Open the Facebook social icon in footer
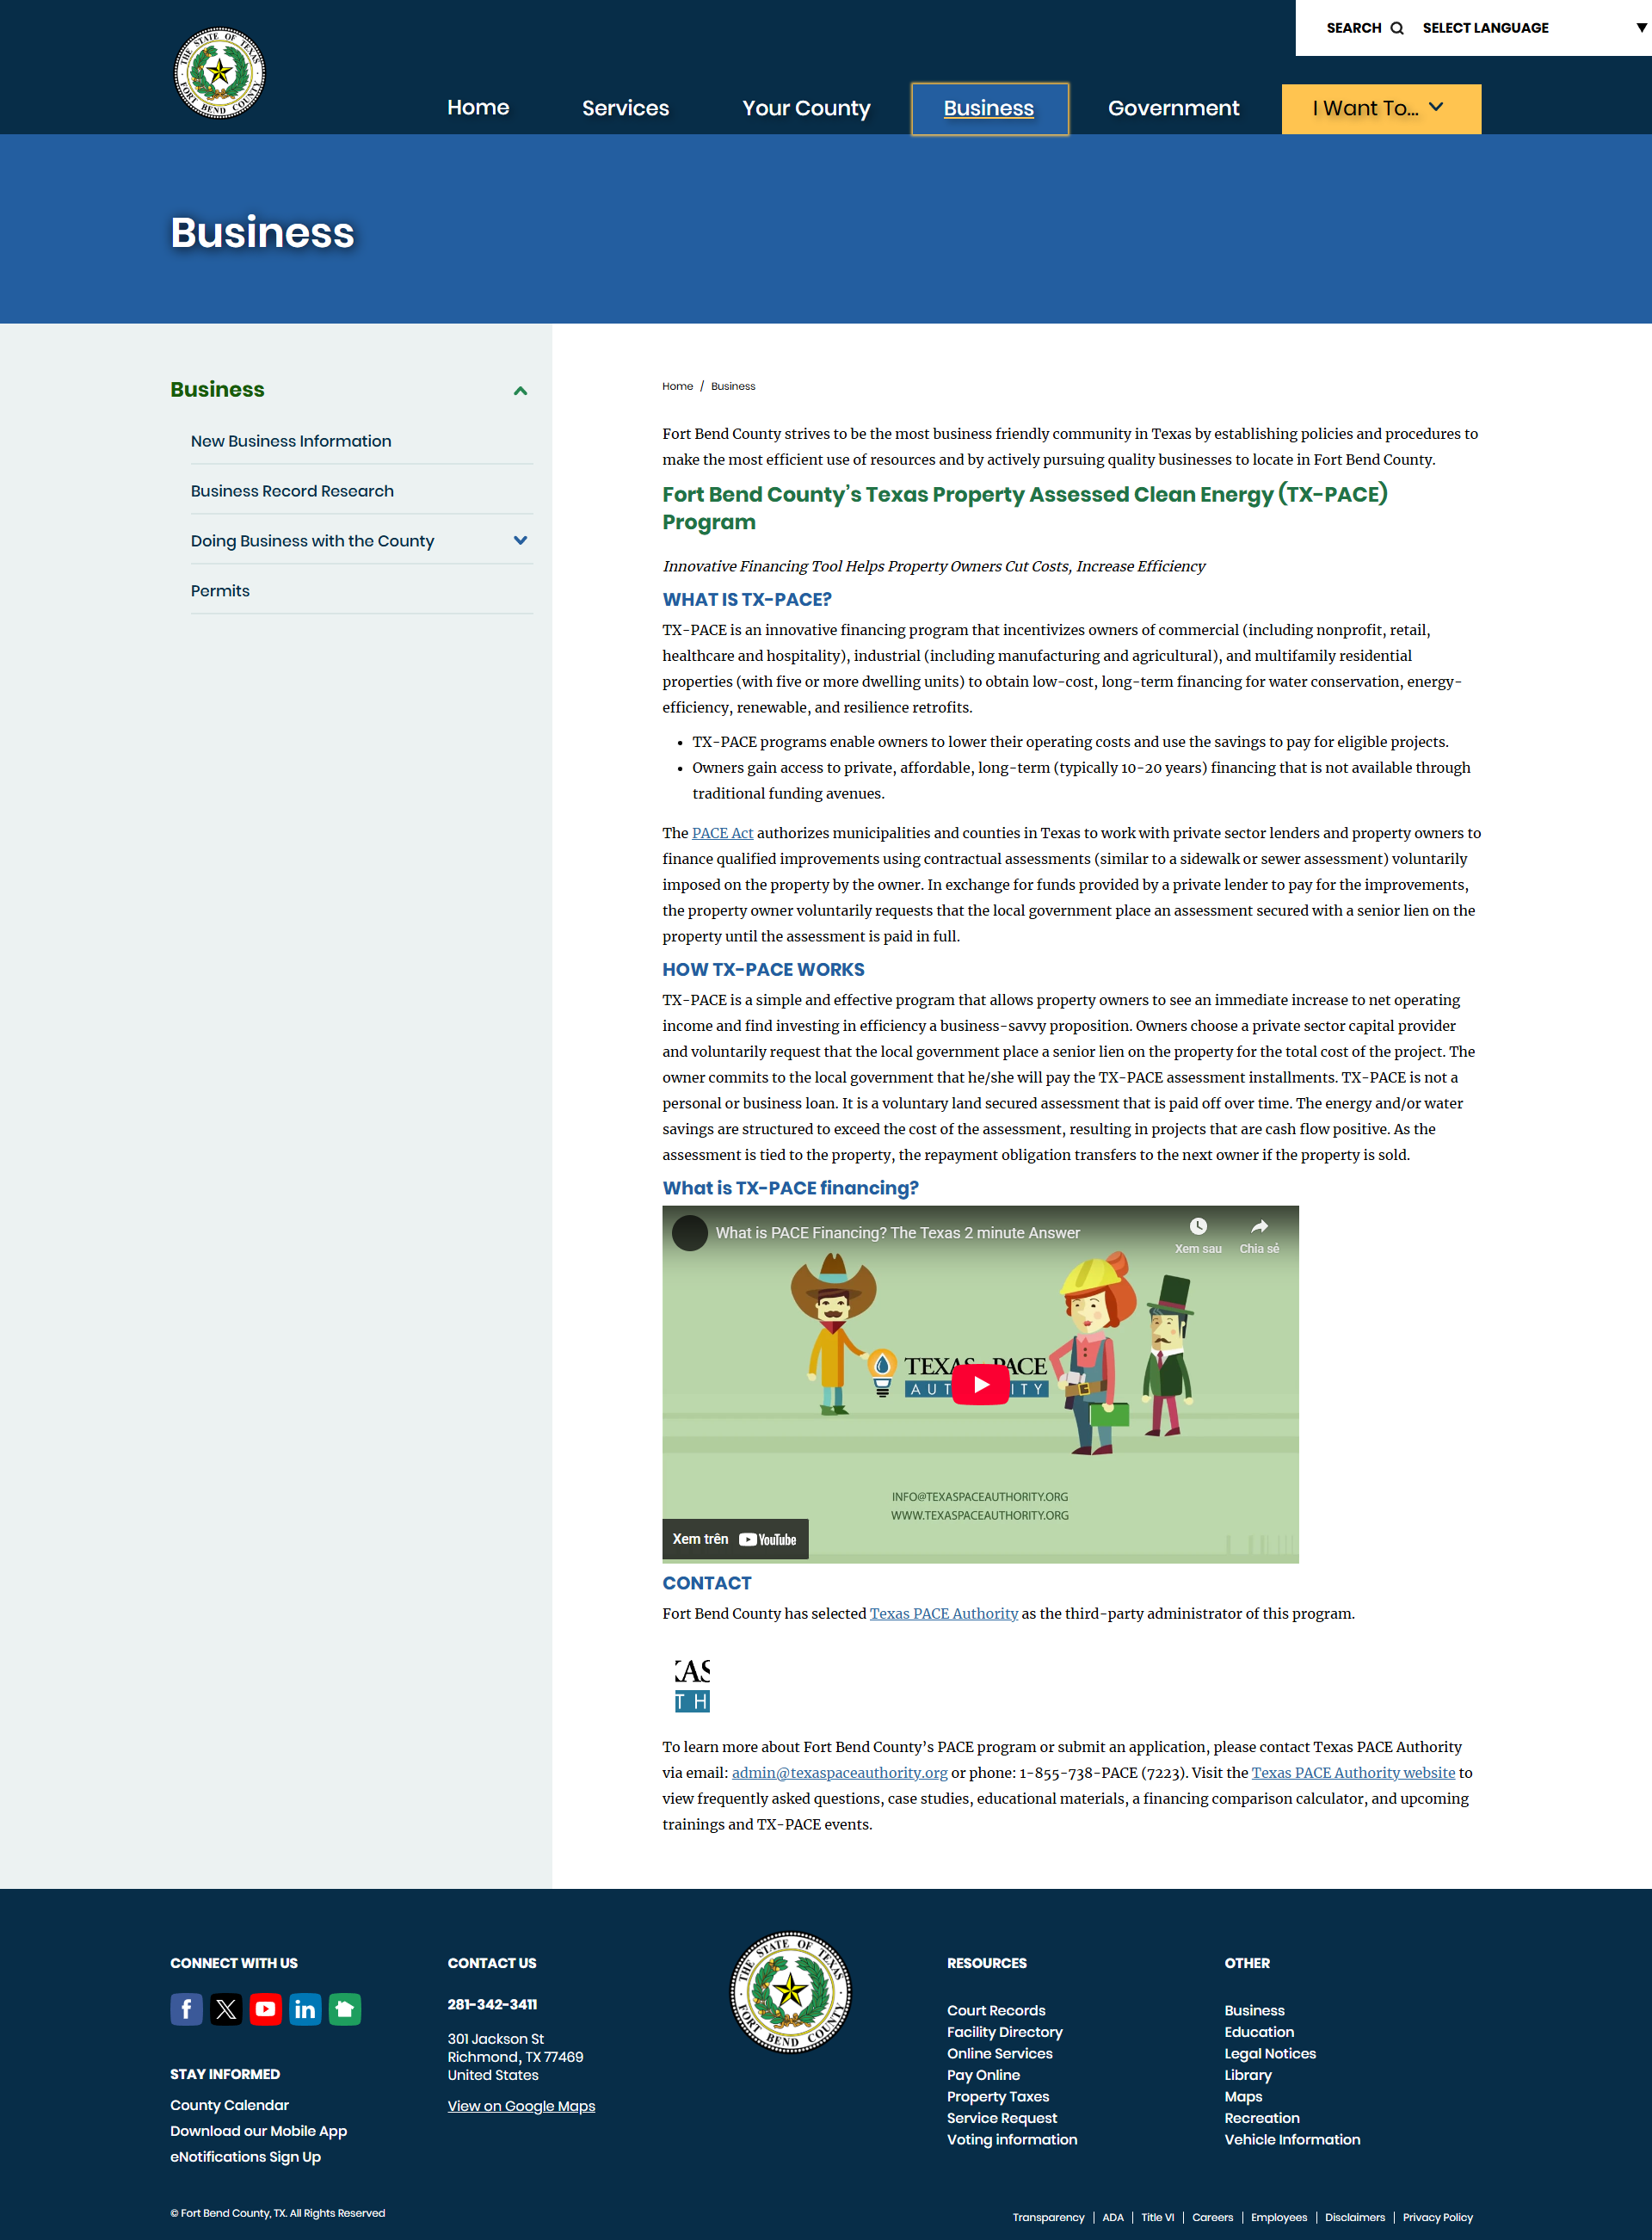The height and width of the screenshot is (2240, 1652). pos(186,2009)
